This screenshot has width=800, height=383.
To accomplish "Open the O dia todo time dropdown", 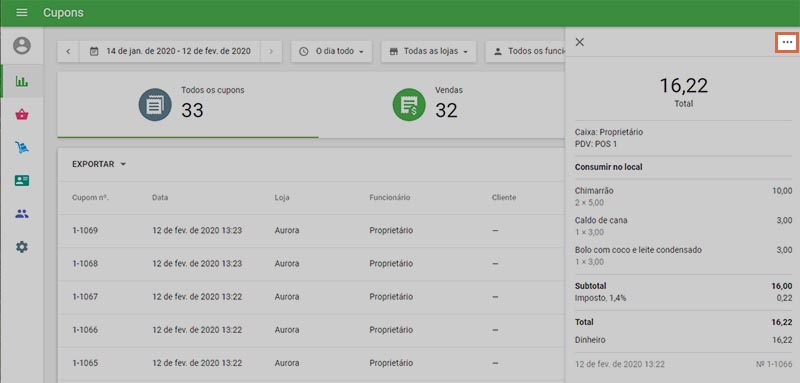I will (332, 52).
